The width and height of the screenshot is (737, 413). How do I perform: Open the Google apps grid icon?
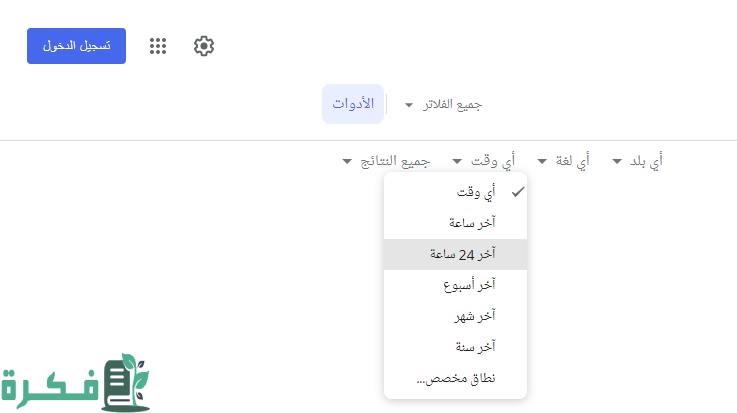click(x=158, y=46)
